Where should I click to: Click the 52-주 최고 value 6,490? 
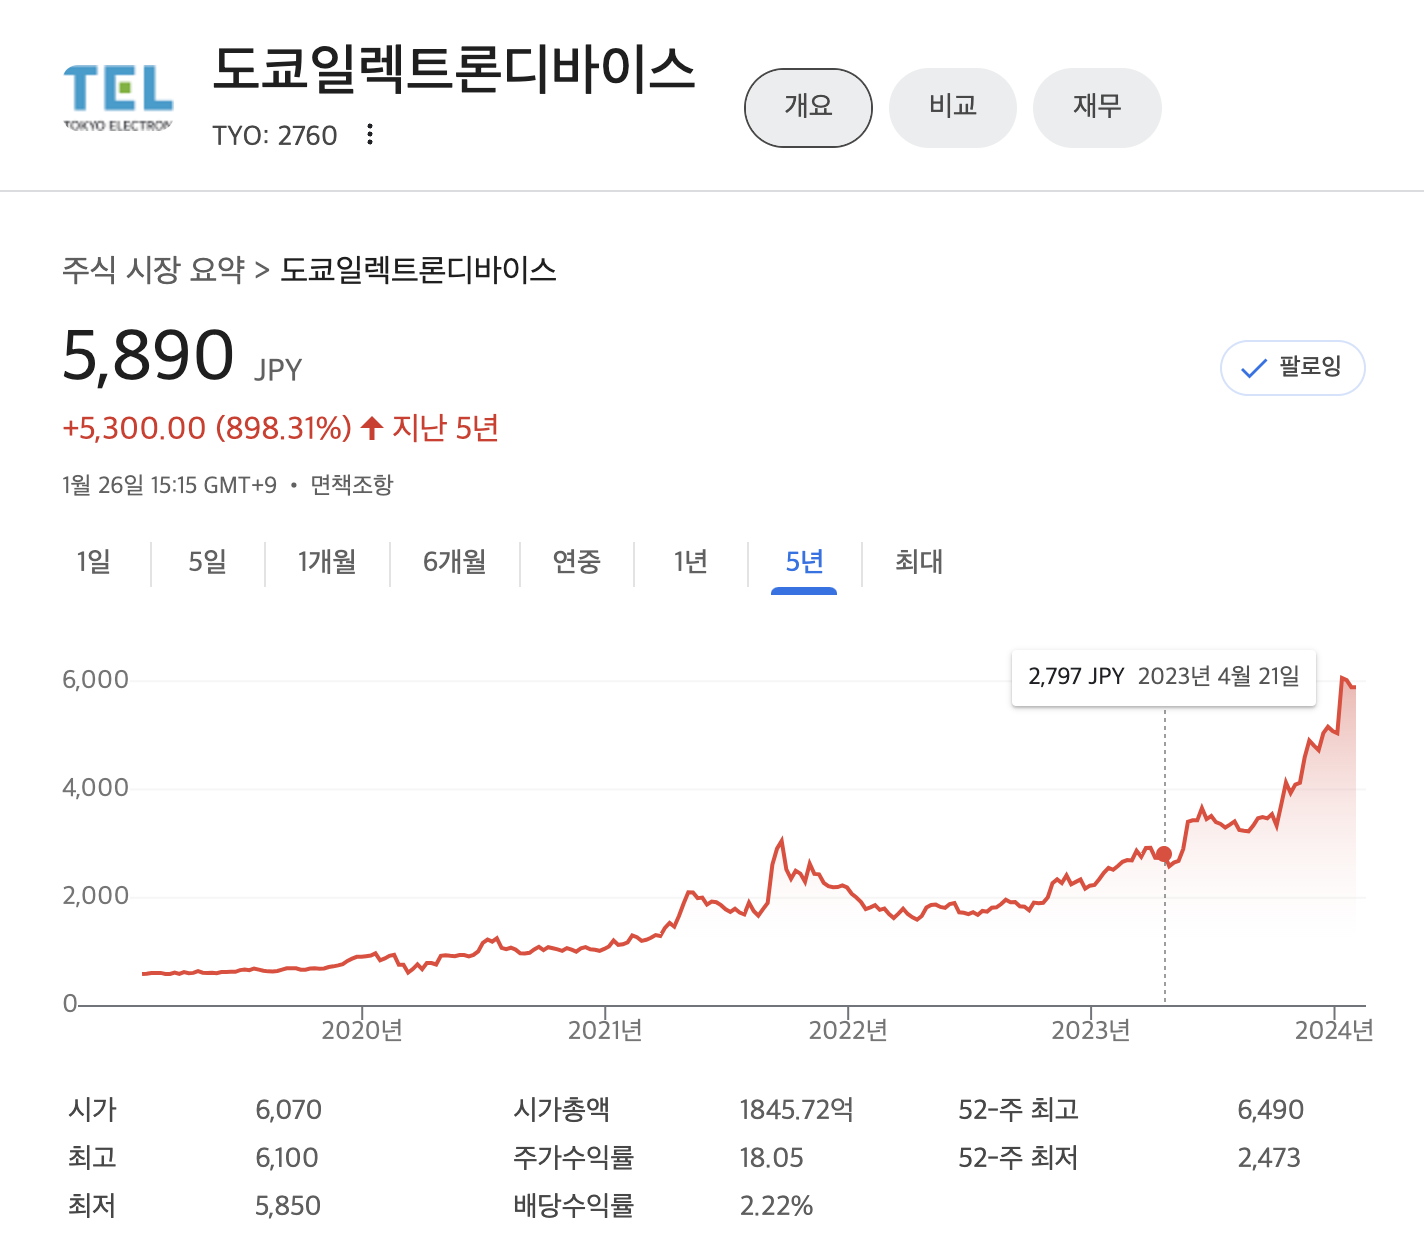[1270, 1110]
